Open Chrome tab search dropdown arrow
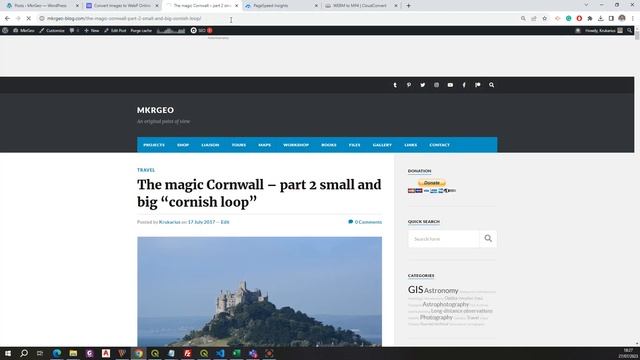 (586, 5)
